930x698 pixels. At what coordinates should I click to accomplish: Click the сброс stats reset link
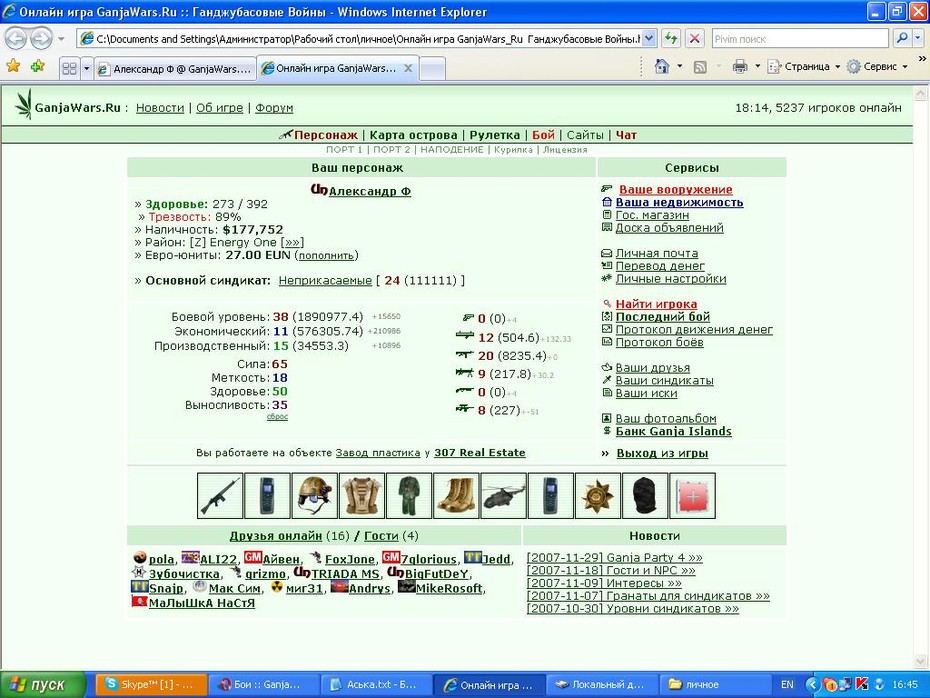278,417
